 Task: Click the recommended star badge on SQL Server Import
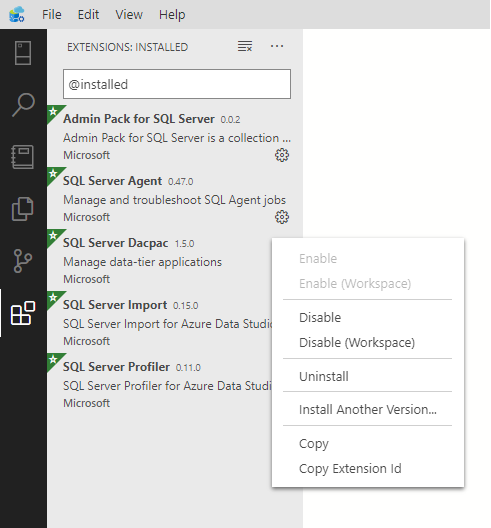54,298
